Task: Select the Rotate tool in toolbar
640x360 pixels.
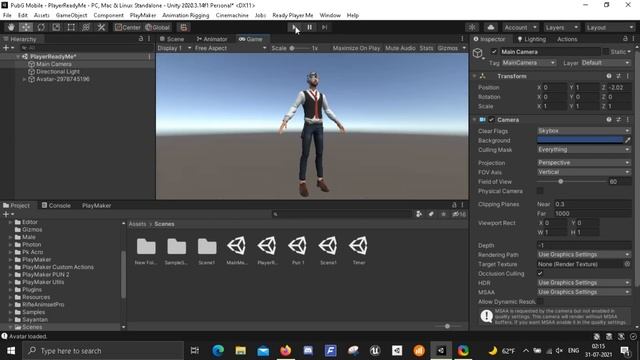Action: [x=41, y=27]
